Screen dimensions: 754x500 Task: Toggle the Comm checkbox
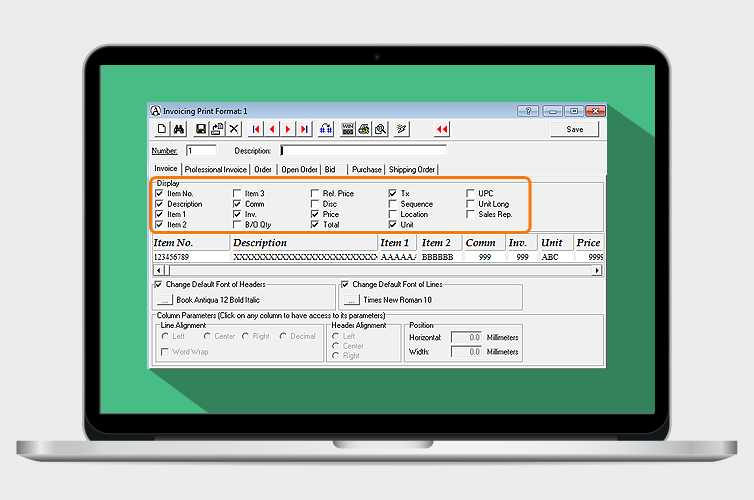(x=237, y=204)
